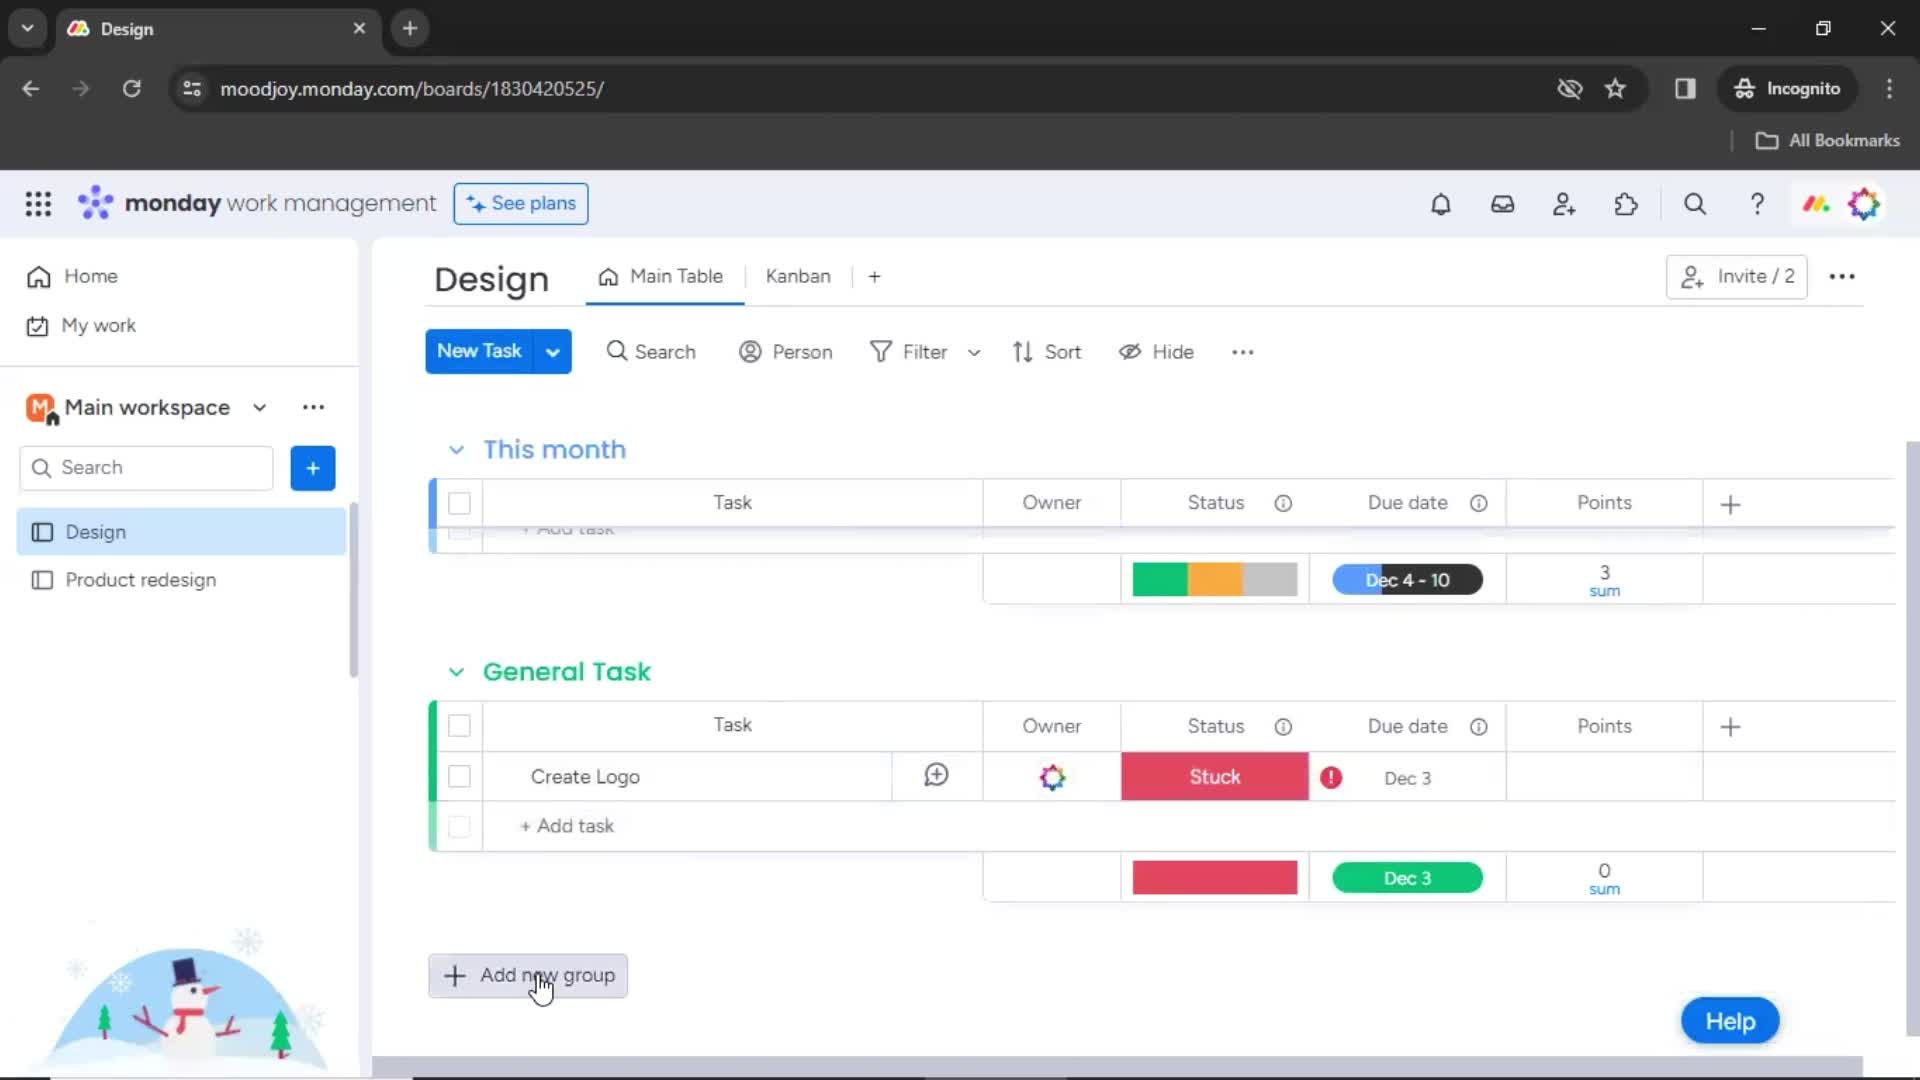Toggle checkbox for Create Logo task

[x=460, y=775]
